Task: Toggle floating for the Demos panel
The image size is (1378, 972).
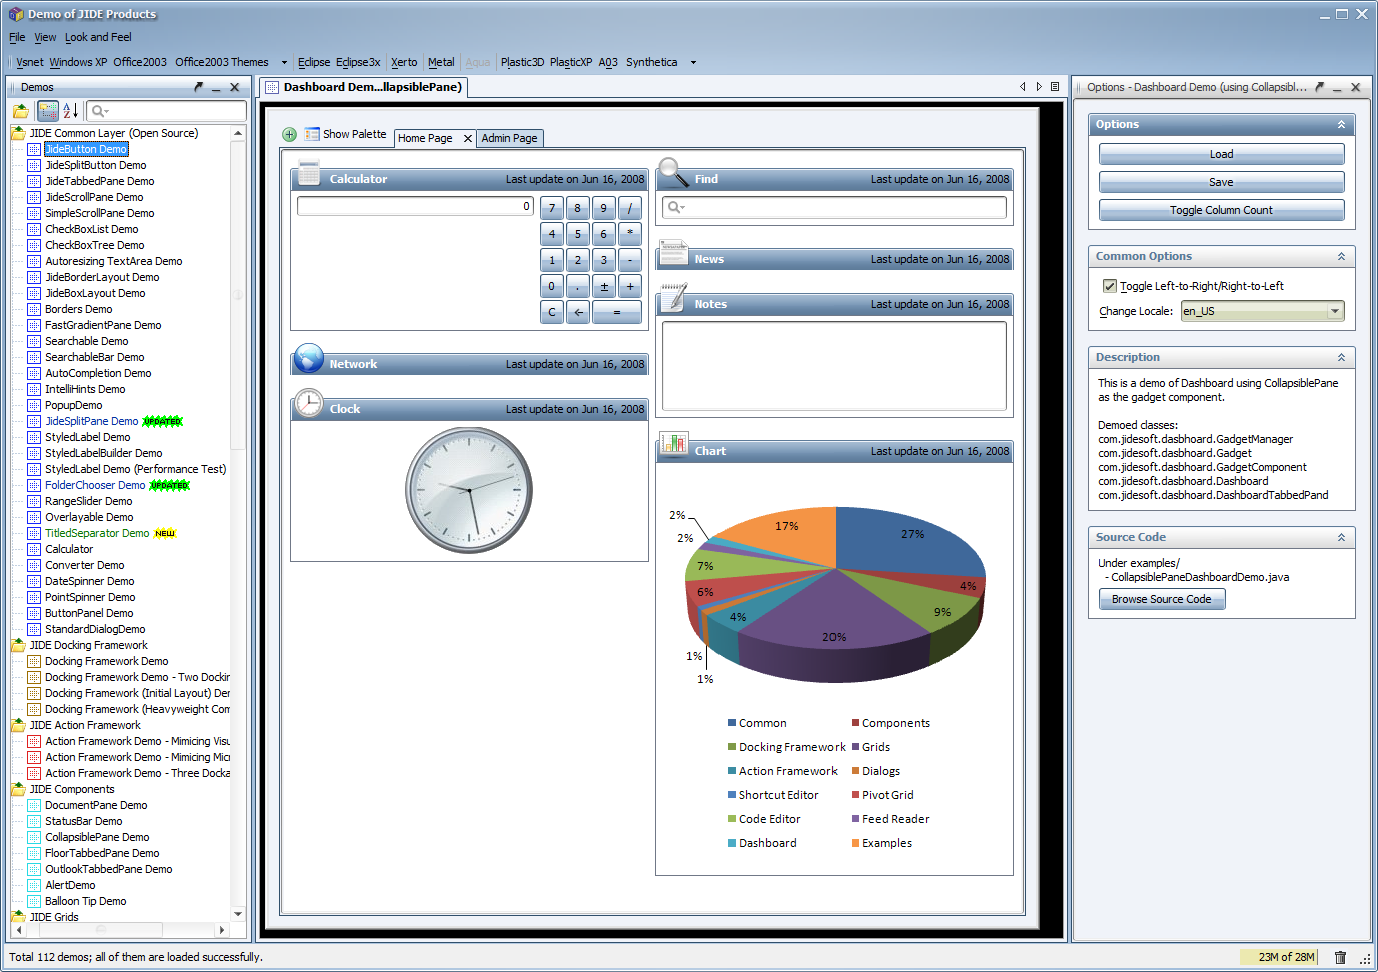Action: (198, 87)
